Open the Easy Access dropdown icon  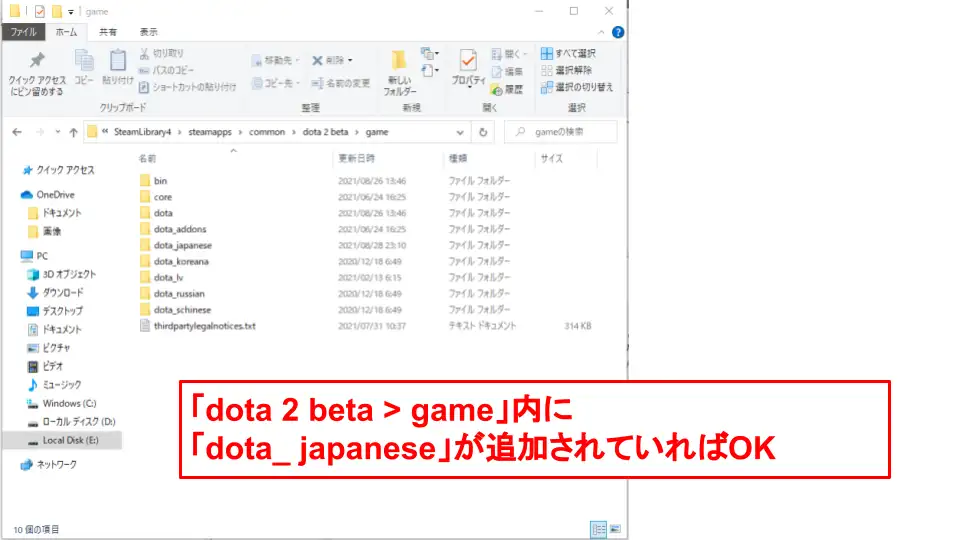pos(430,71)
